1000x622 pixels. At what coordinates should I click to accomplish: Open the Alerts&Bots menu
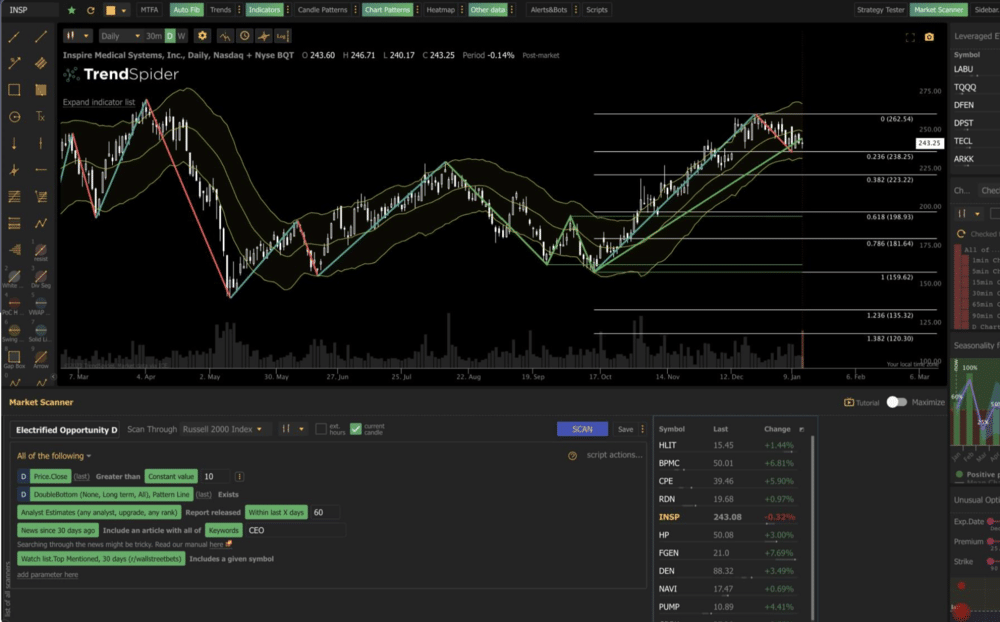point(548,10)
